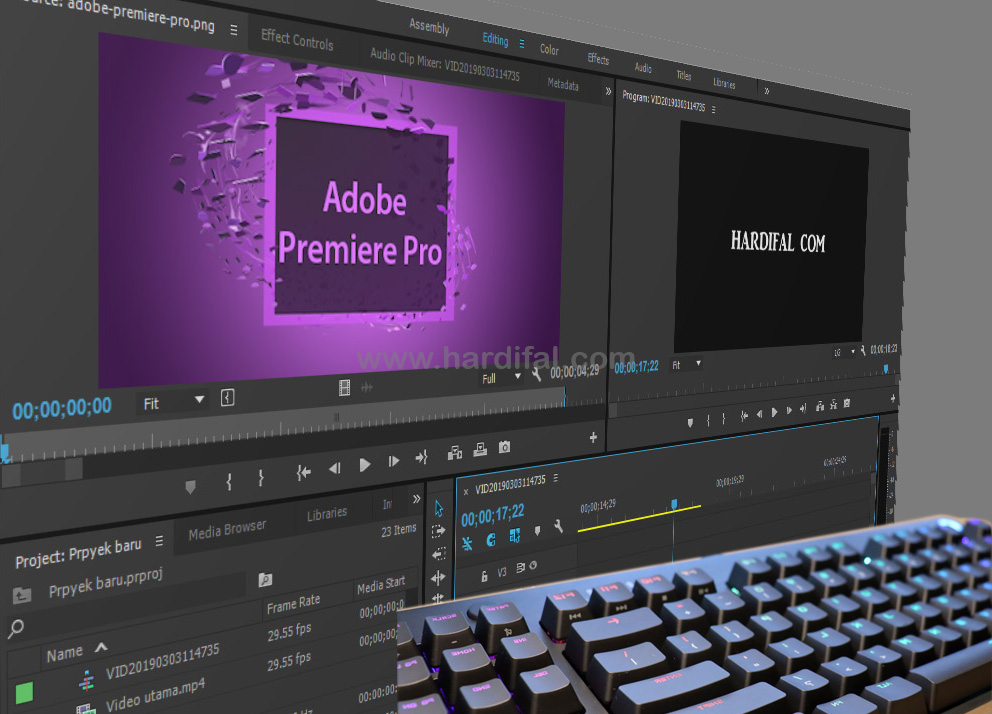The height and width of the screenshot is (714, 992).
Task: Click the timeline playhead marker
Action: pos(674,504)
